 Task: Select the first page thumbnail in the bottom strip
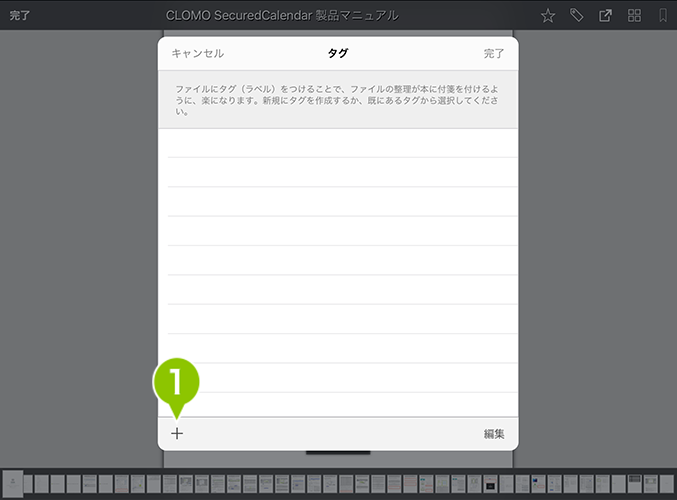click(x=13, y=483)
